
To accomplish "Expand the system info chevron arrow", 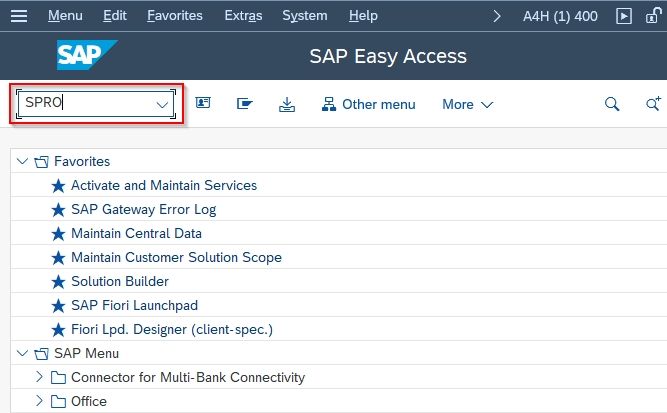I will point(496,16).
